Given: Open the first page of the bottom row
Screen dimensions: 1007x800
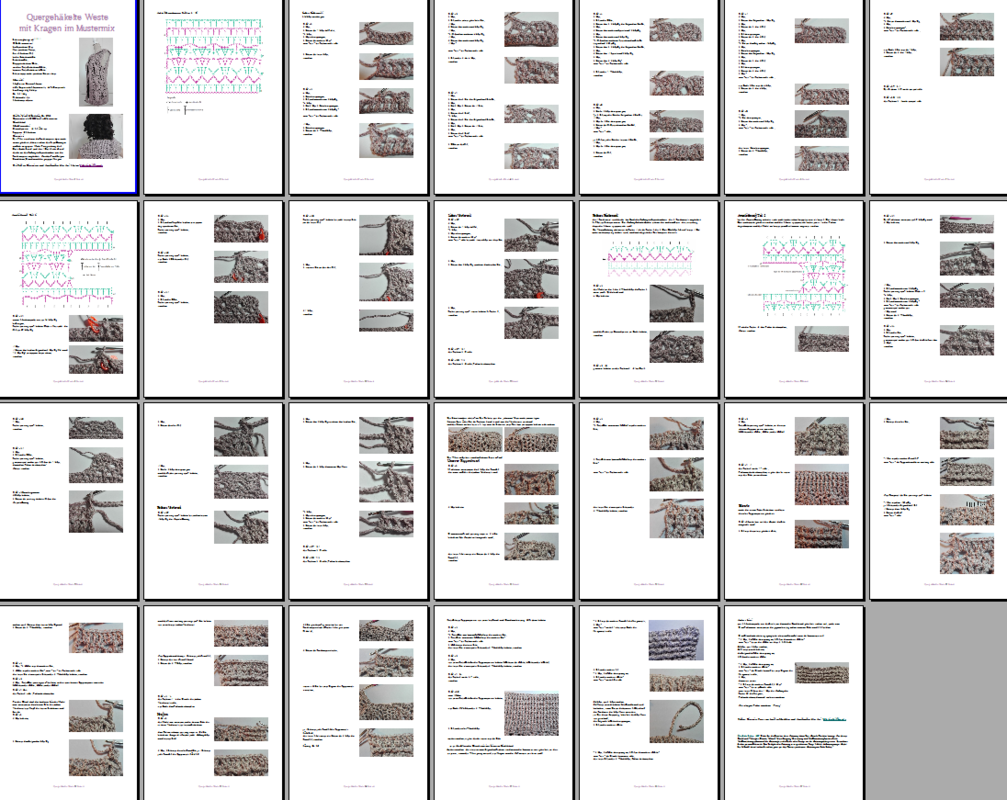Looking at the screenshot, I should coord(68,701).
